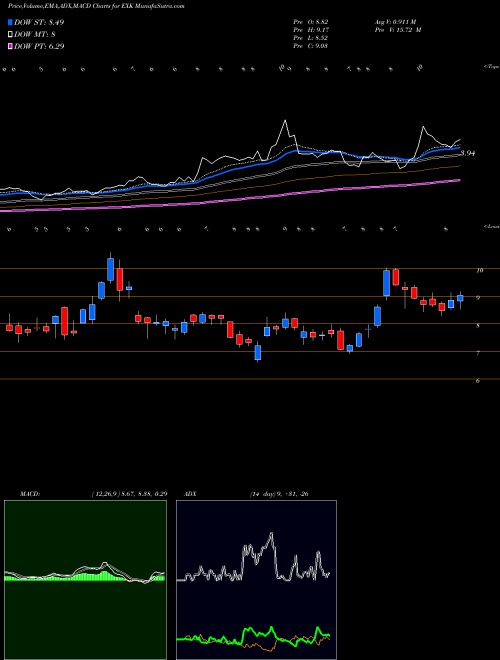Click the 'Pre V: 15.72 M' volume text
This screenshot has width=500, height=660.
coord(400,30)
